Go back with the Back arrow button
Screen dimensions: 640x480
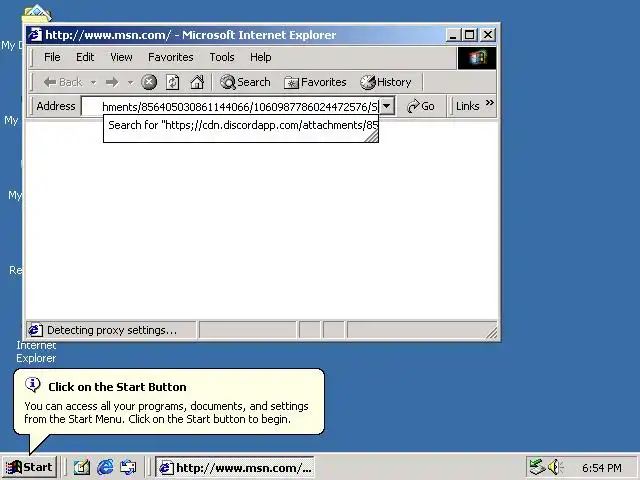pos(63,82)
